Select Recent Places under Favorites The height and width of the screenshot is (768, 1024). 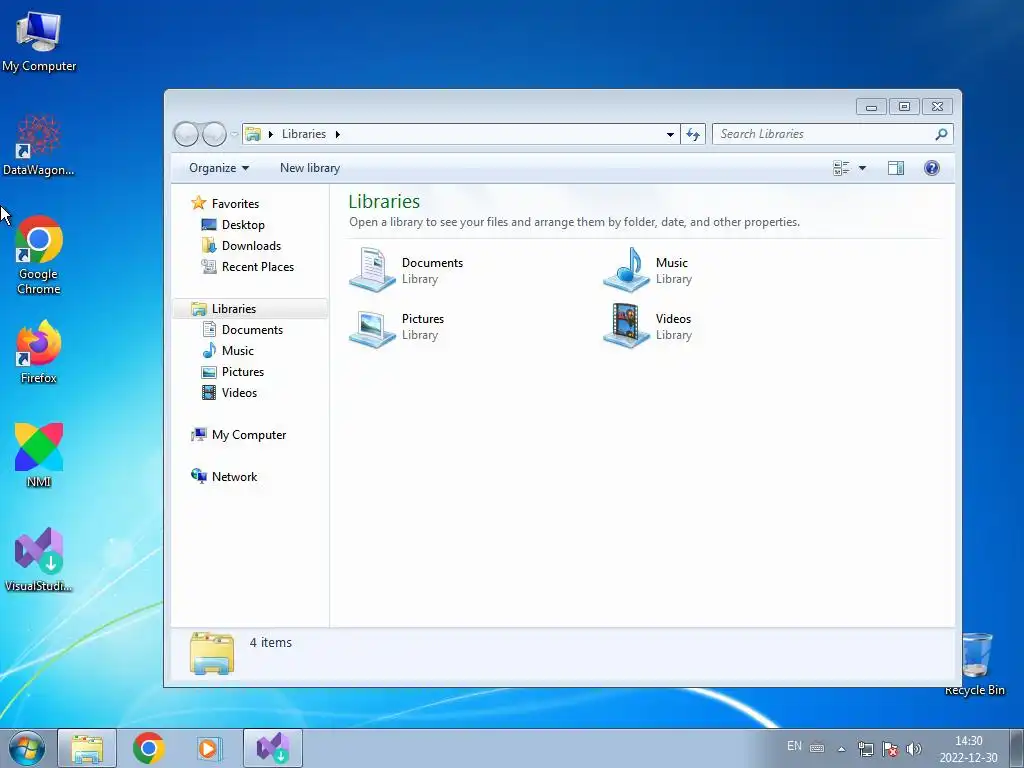[x=258, y=266]
